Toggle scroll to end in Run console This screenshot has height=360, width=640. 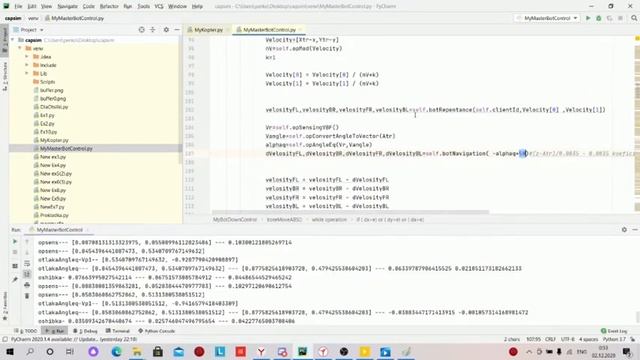point(27,274)
